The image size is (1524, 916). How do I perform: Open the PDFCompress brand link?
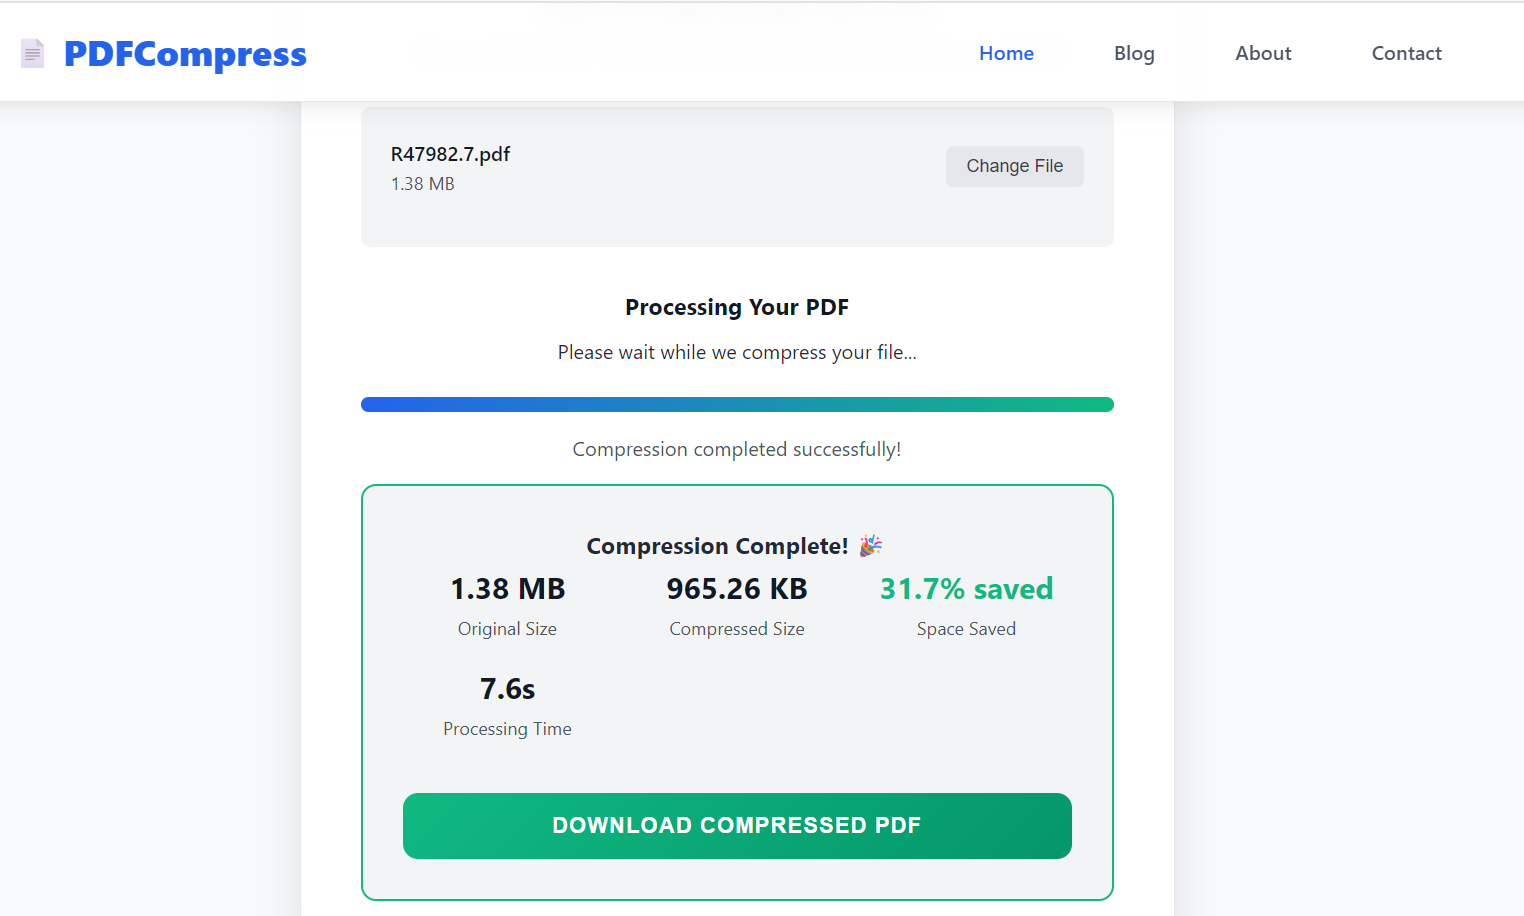185,54
